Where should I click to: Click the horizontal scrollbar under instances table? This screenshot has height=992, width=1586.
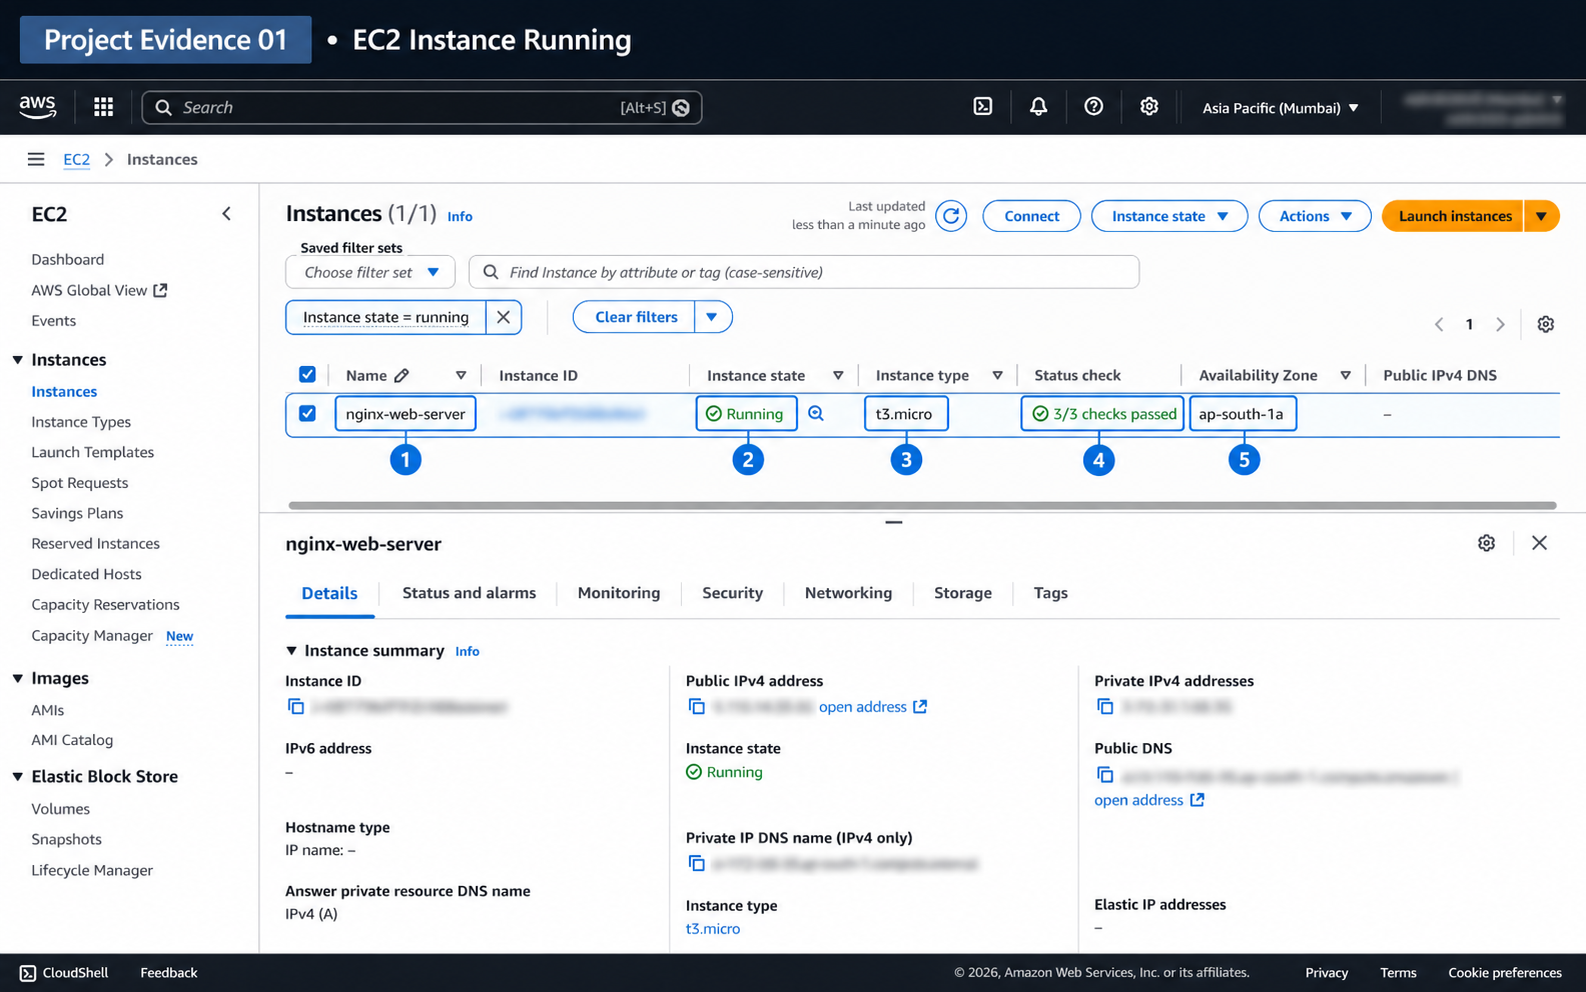click(922, 506)
